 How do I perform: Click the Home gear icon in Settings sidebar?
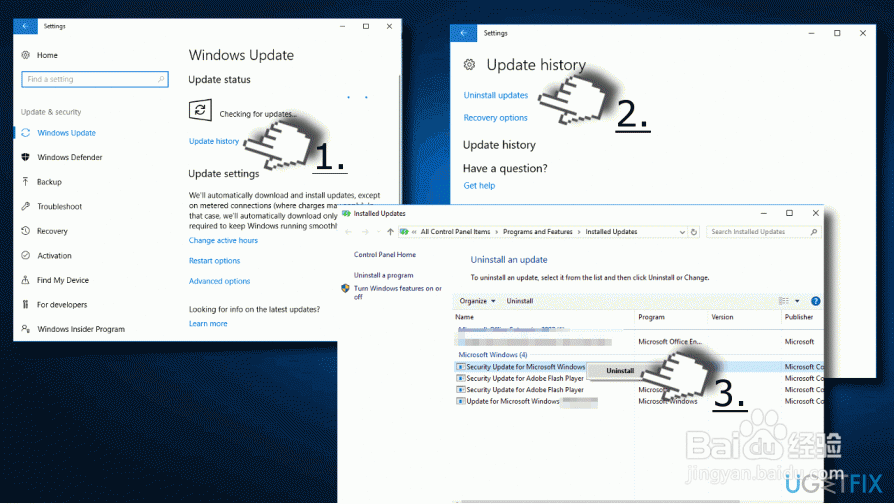(x=26, y=55)
